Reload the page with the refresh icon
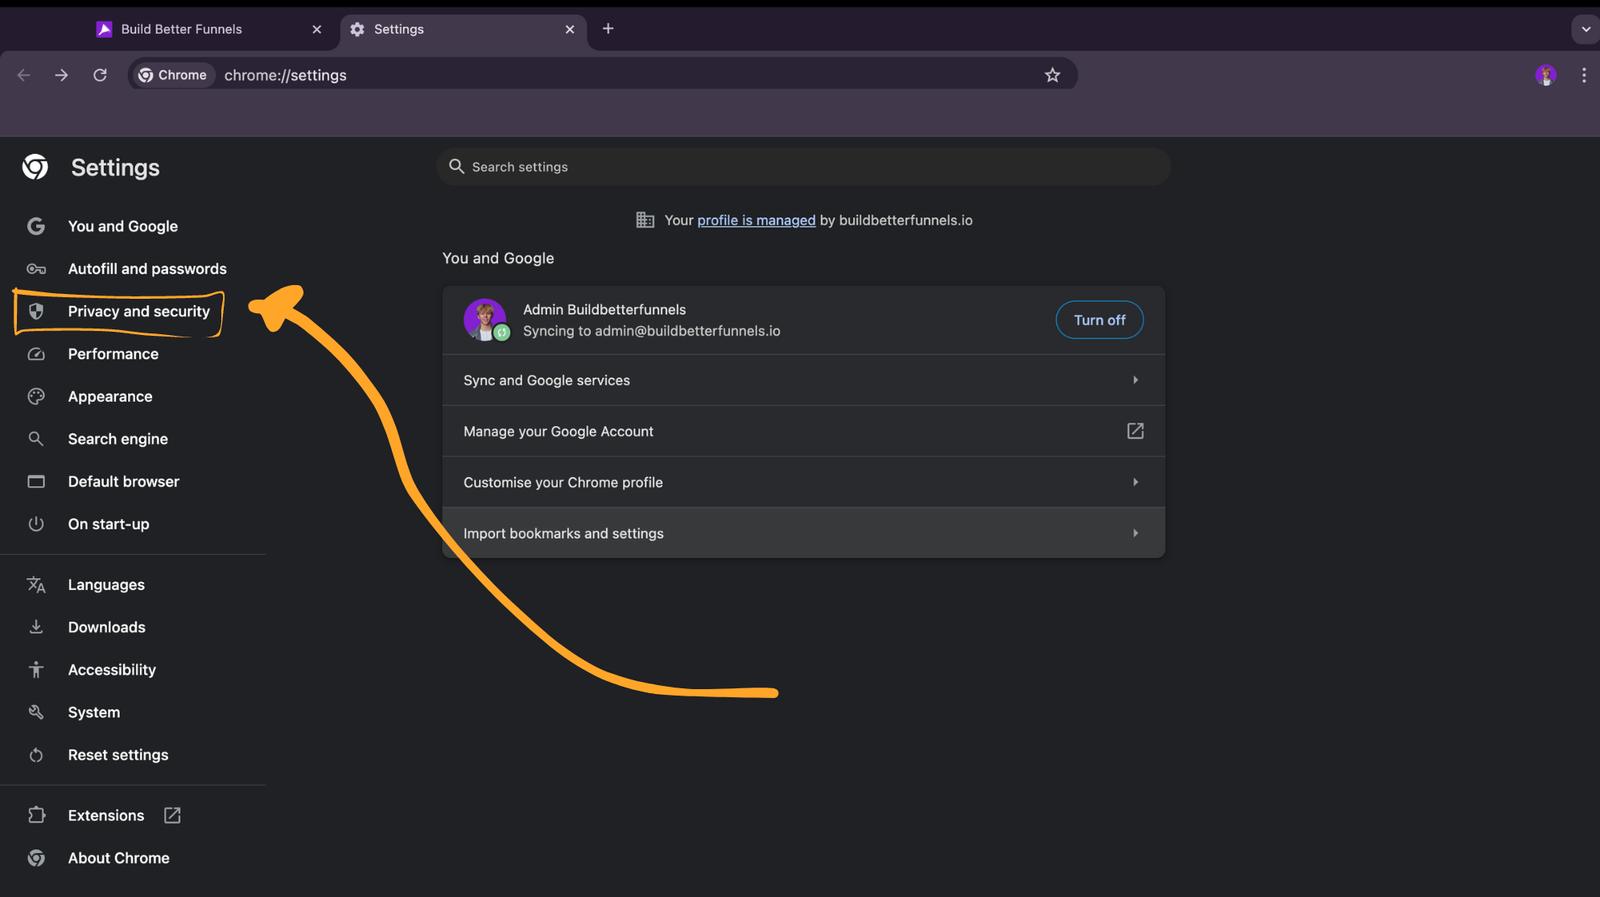 100,75
